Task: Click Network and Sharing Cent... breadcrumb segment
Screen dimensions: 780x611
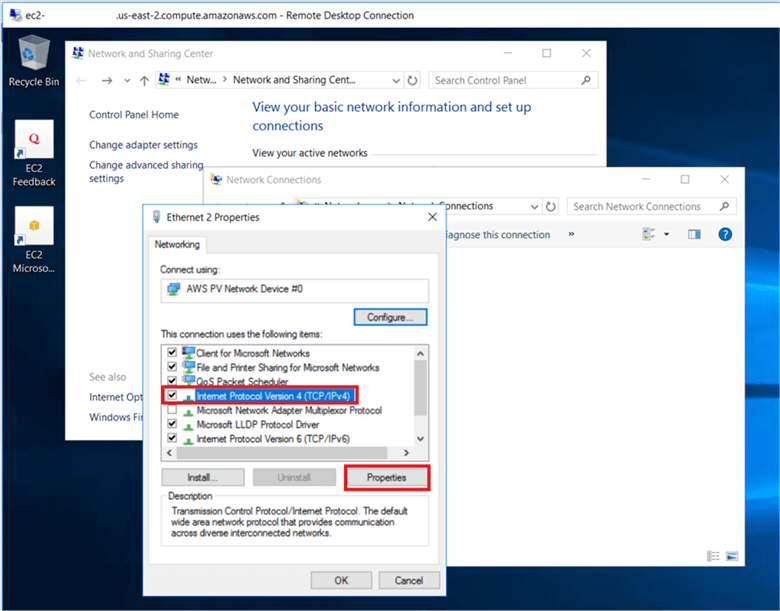Action: [x=294, y=80]
